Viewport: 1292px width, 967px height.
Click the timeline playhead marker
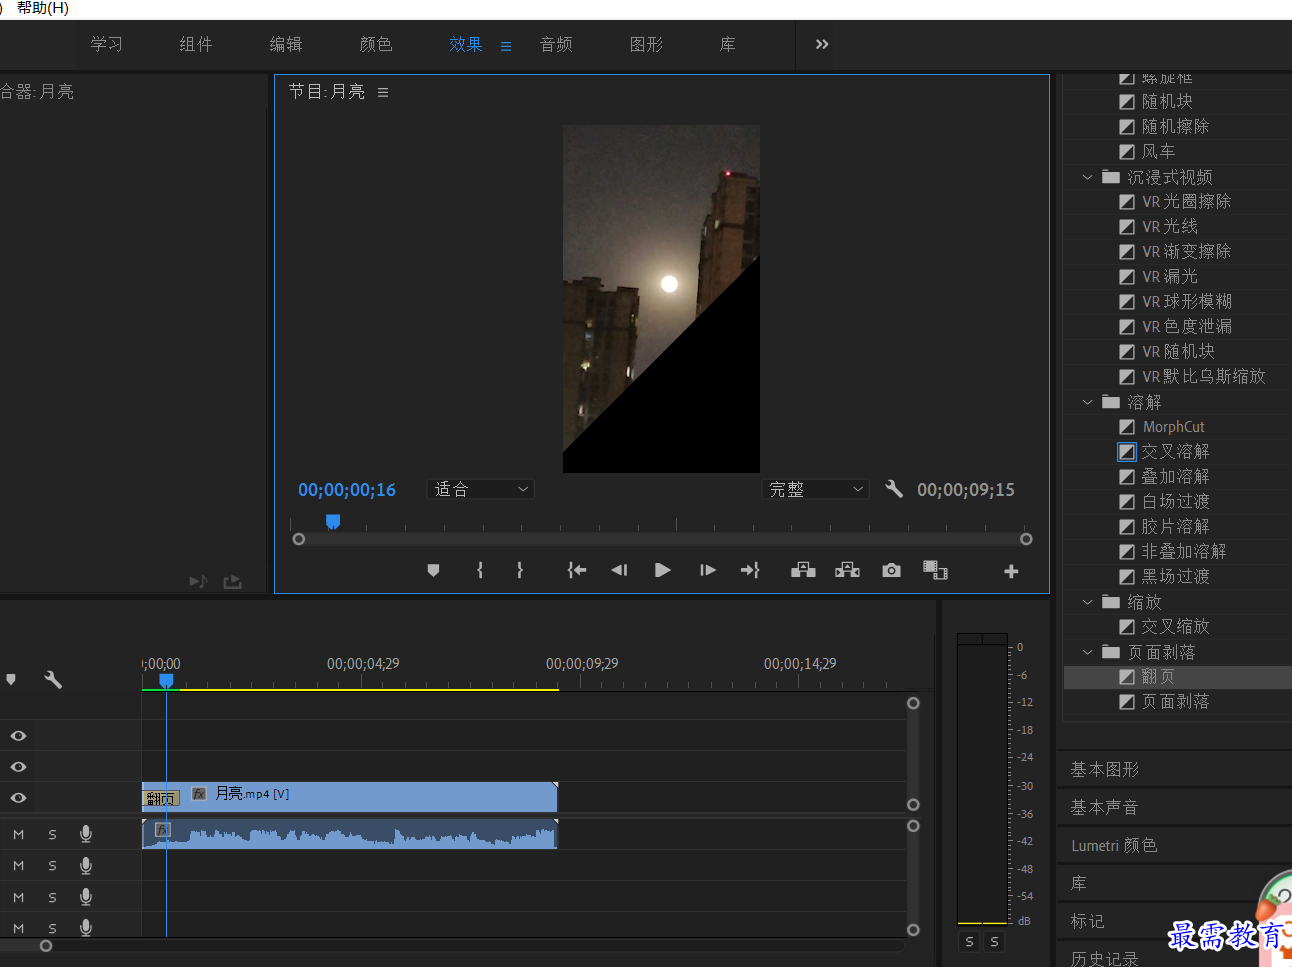click(x=166, y=680)
